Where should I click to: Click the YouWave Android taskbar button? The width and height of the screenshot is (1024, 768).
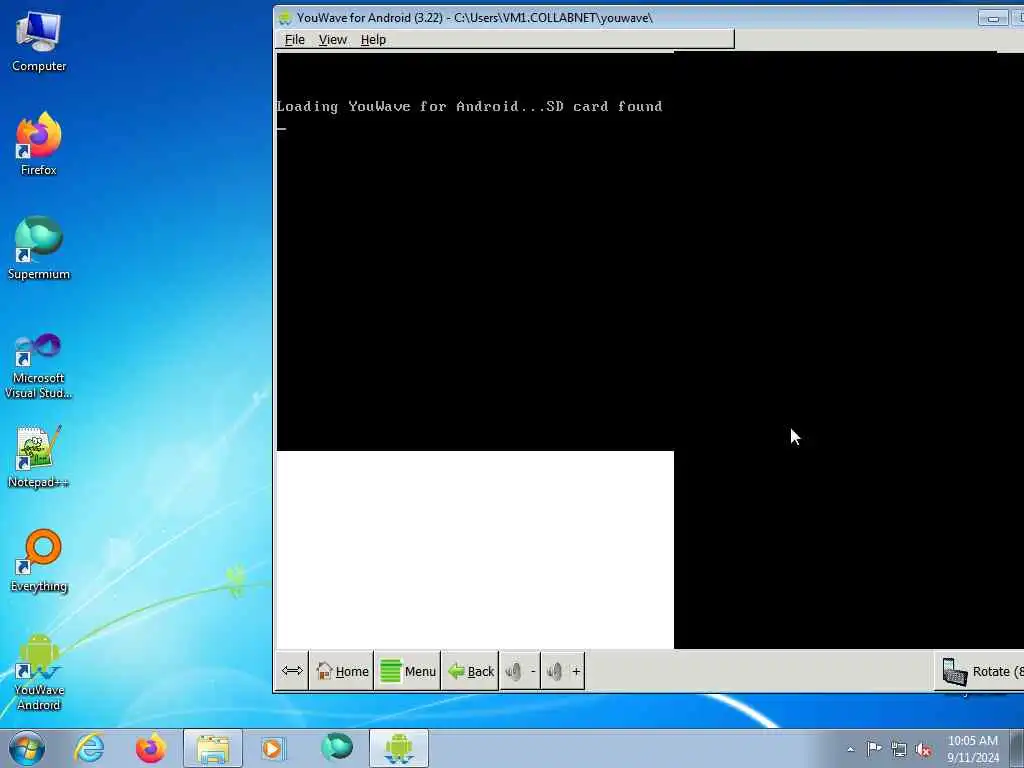pyautogui.click(x=399, y=748)
